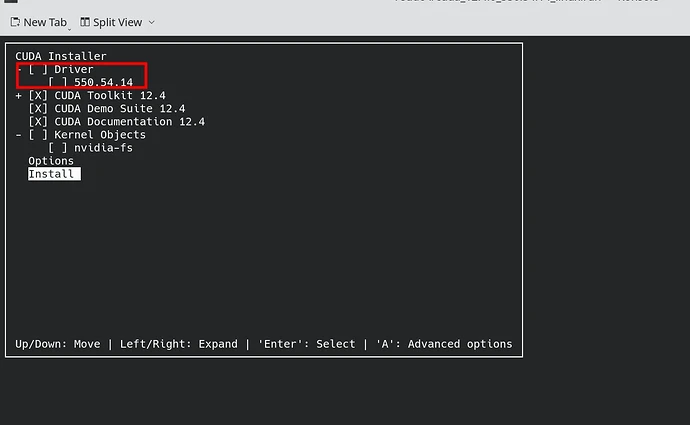Open the Split View dropdown arrow

[x=150, y=22]
